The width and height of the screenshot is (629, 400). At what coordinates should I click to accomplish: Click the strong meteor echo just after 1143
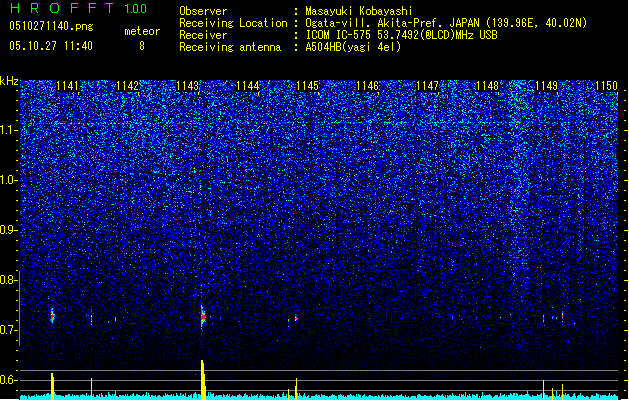coord(203,317)
